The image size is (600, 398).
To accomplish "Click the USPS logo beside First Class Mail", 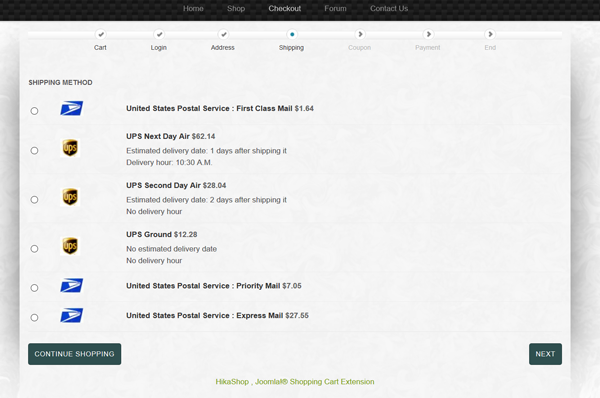I will click(x=72, y=108).
